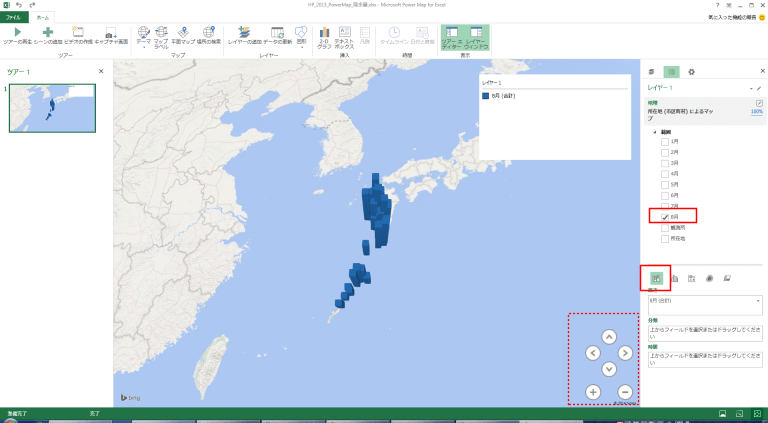Open 場所の検索 find location tool
The image size is (768, 423).
click(209, 35)
